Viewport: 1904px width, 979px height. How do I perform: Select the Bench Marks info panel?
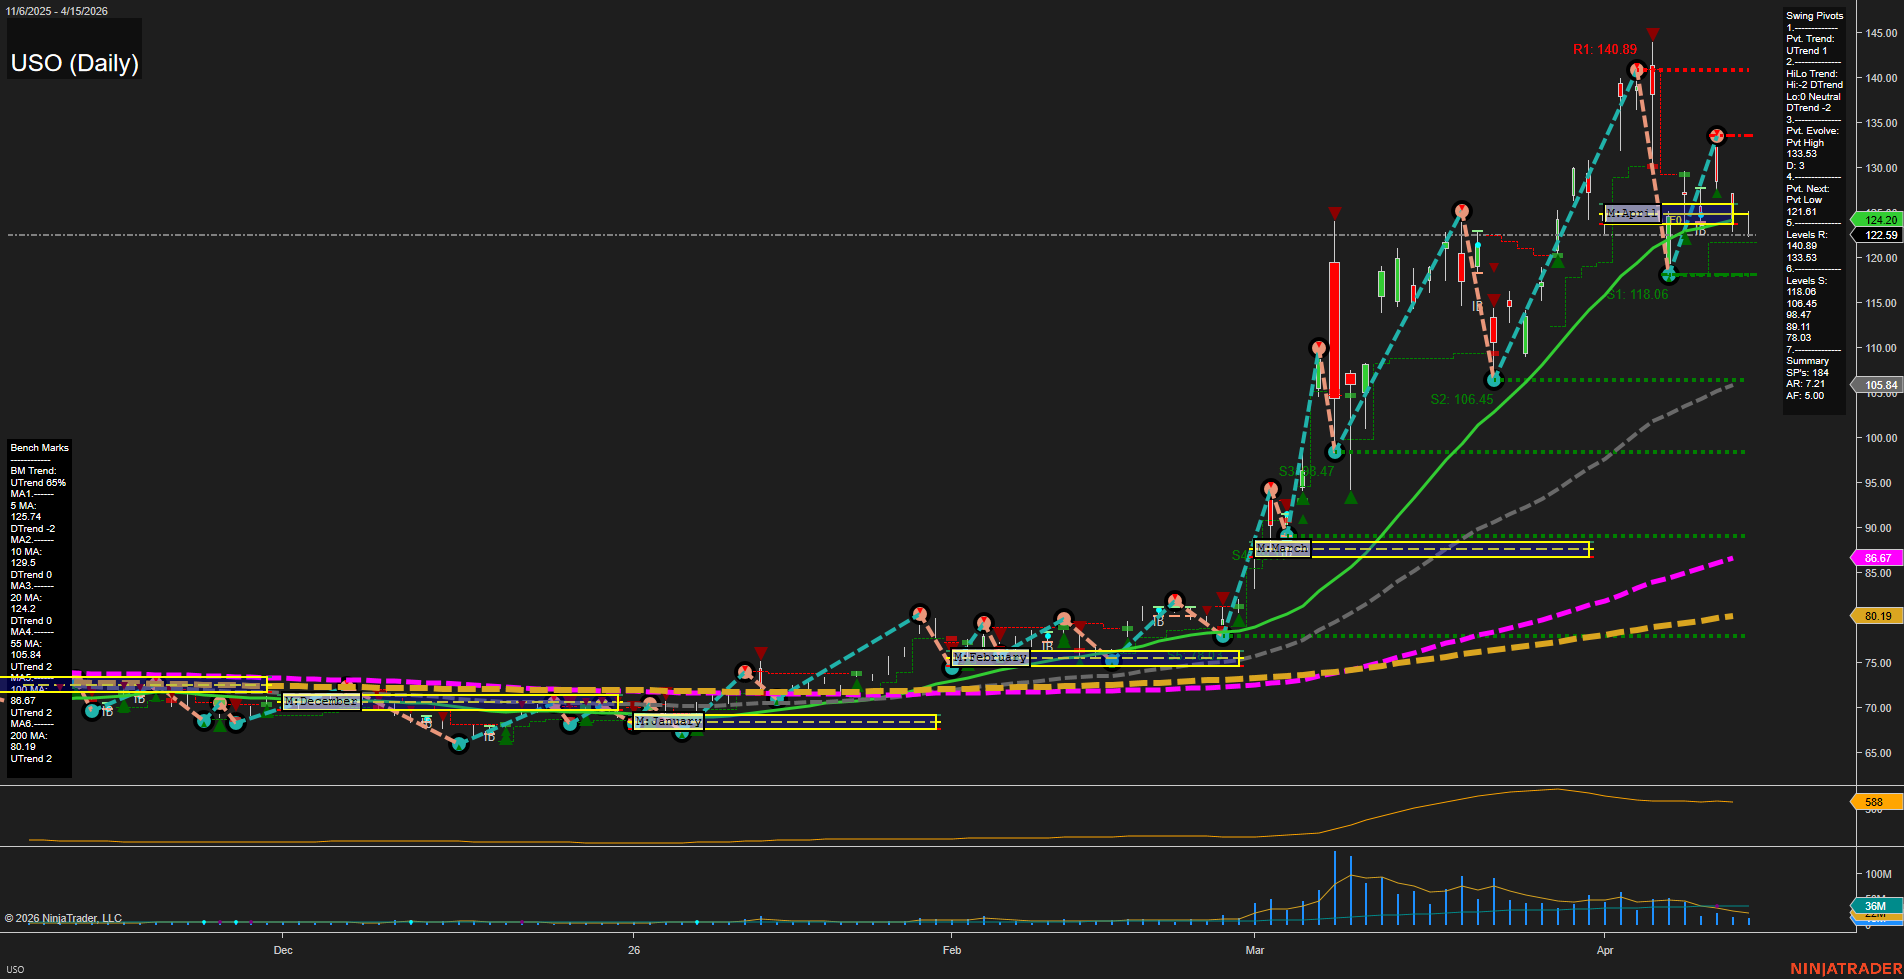tap(39, 603)
